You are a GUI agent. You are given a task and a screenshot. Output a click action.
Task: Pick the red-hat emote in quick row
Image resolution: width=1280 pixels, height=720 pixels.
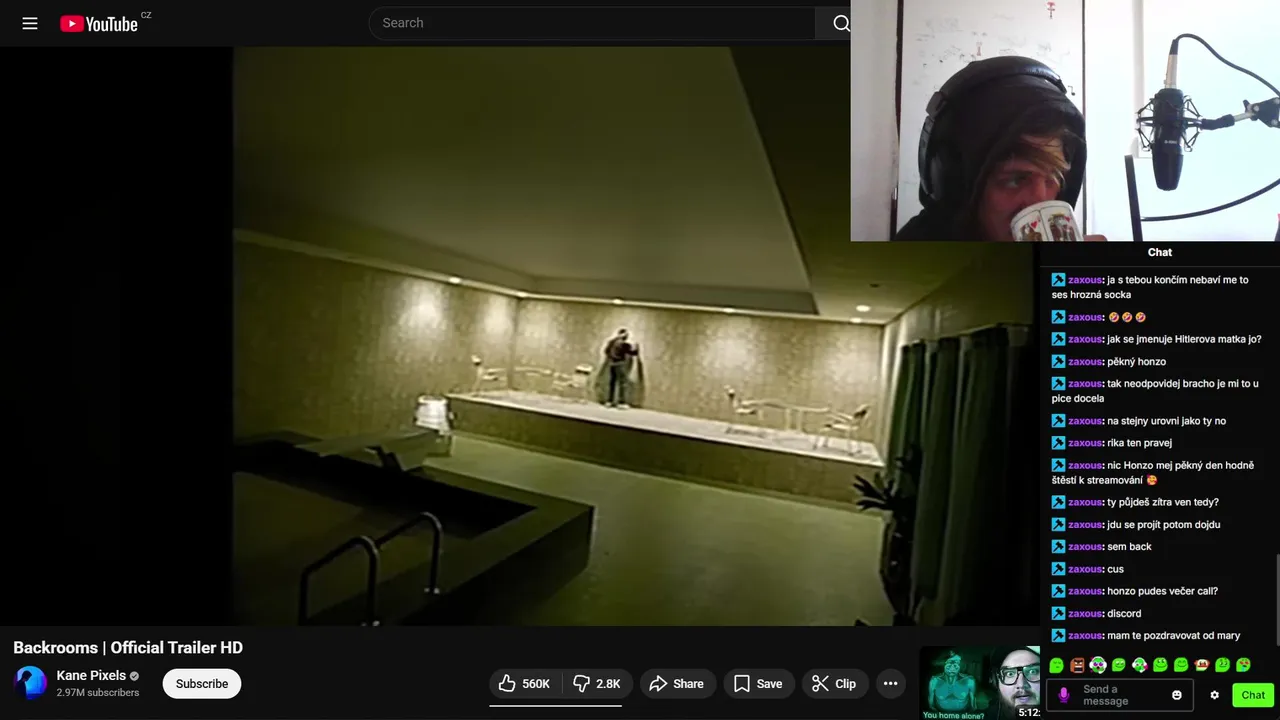point(1202,665)
